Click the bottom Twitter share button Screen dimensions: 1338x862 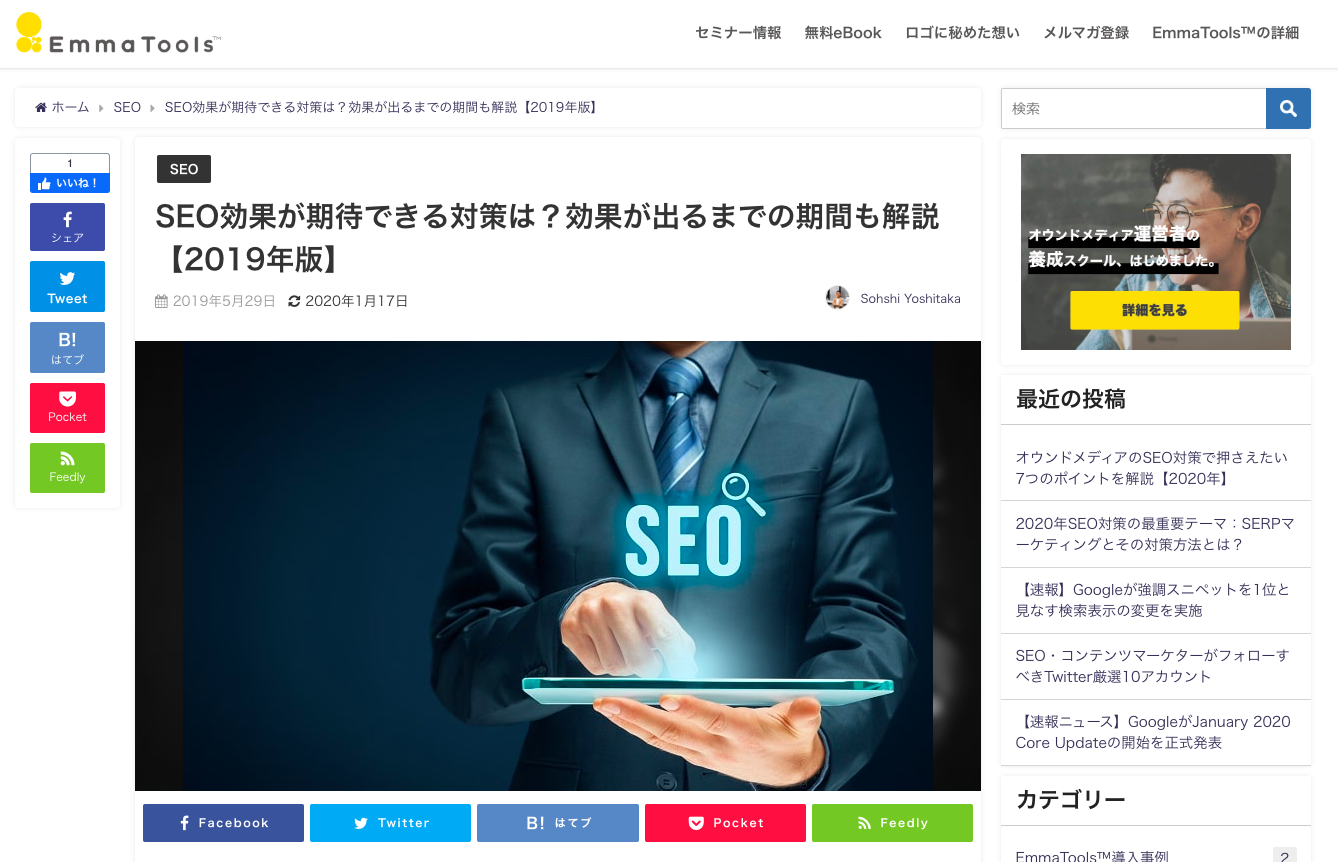(390, 823)
